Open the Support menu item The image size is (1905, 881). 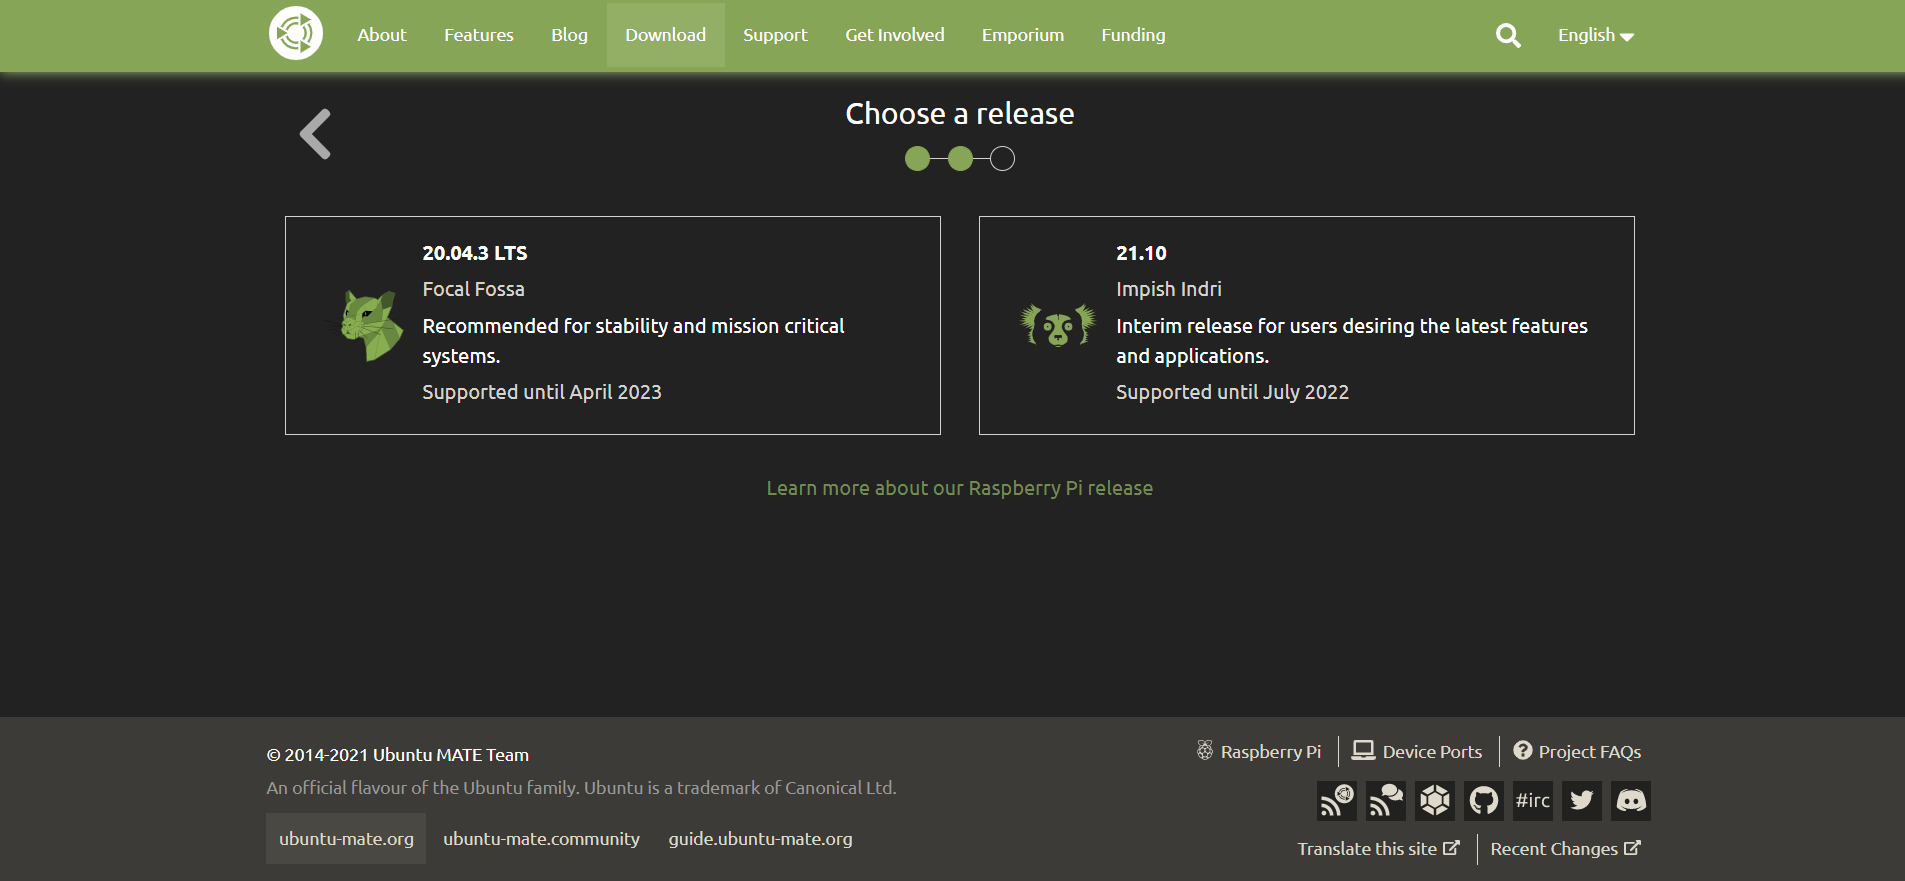[775, 35]
